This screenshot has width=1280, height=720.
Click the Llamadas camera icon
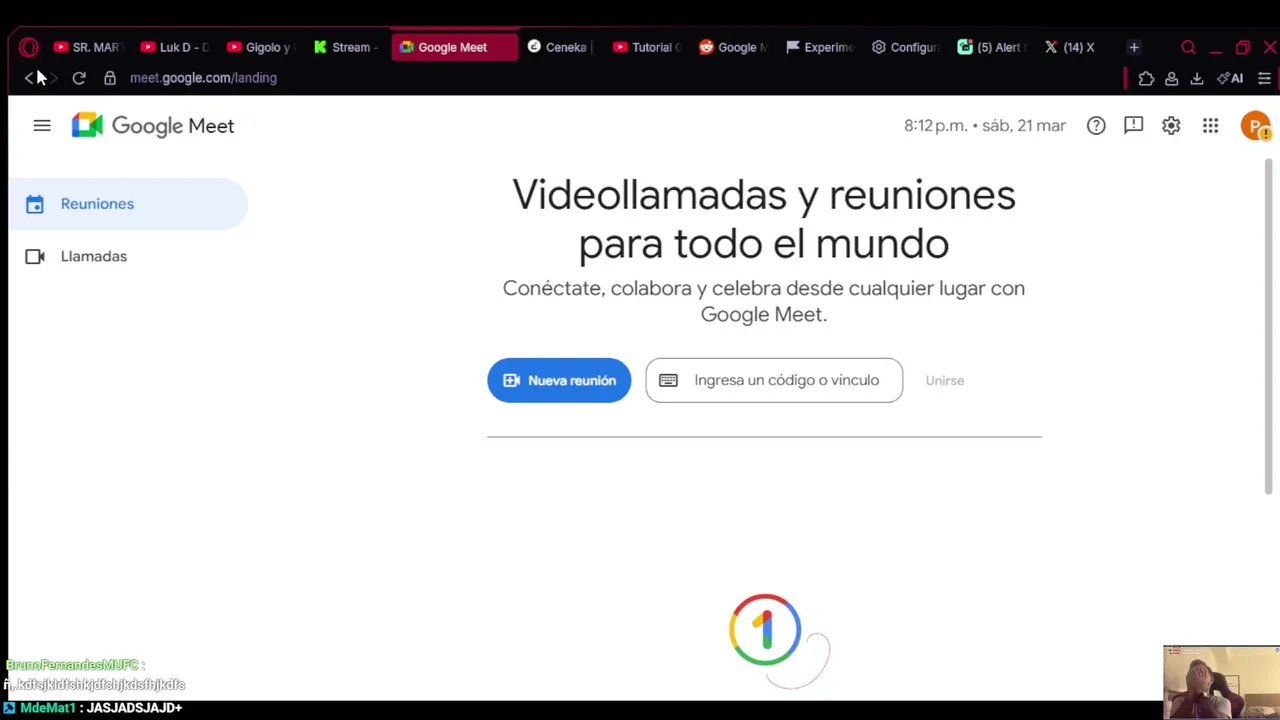point(35,256)
